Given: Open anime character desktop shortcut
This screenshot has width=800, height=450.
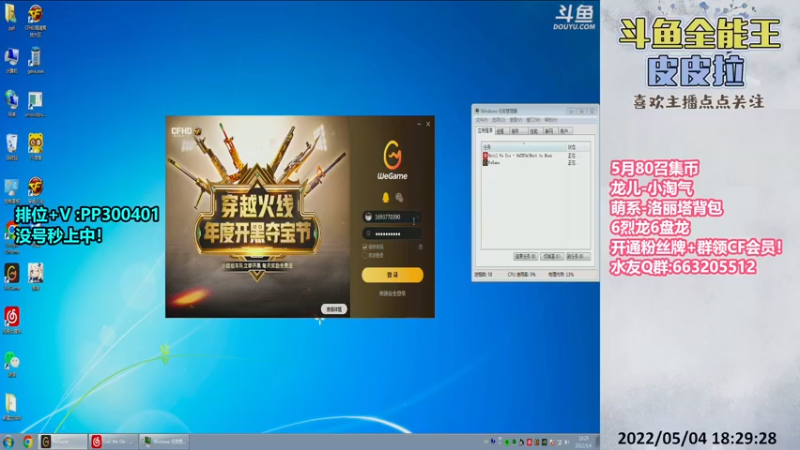Looking at the screenshot, I should coord(35,277).
